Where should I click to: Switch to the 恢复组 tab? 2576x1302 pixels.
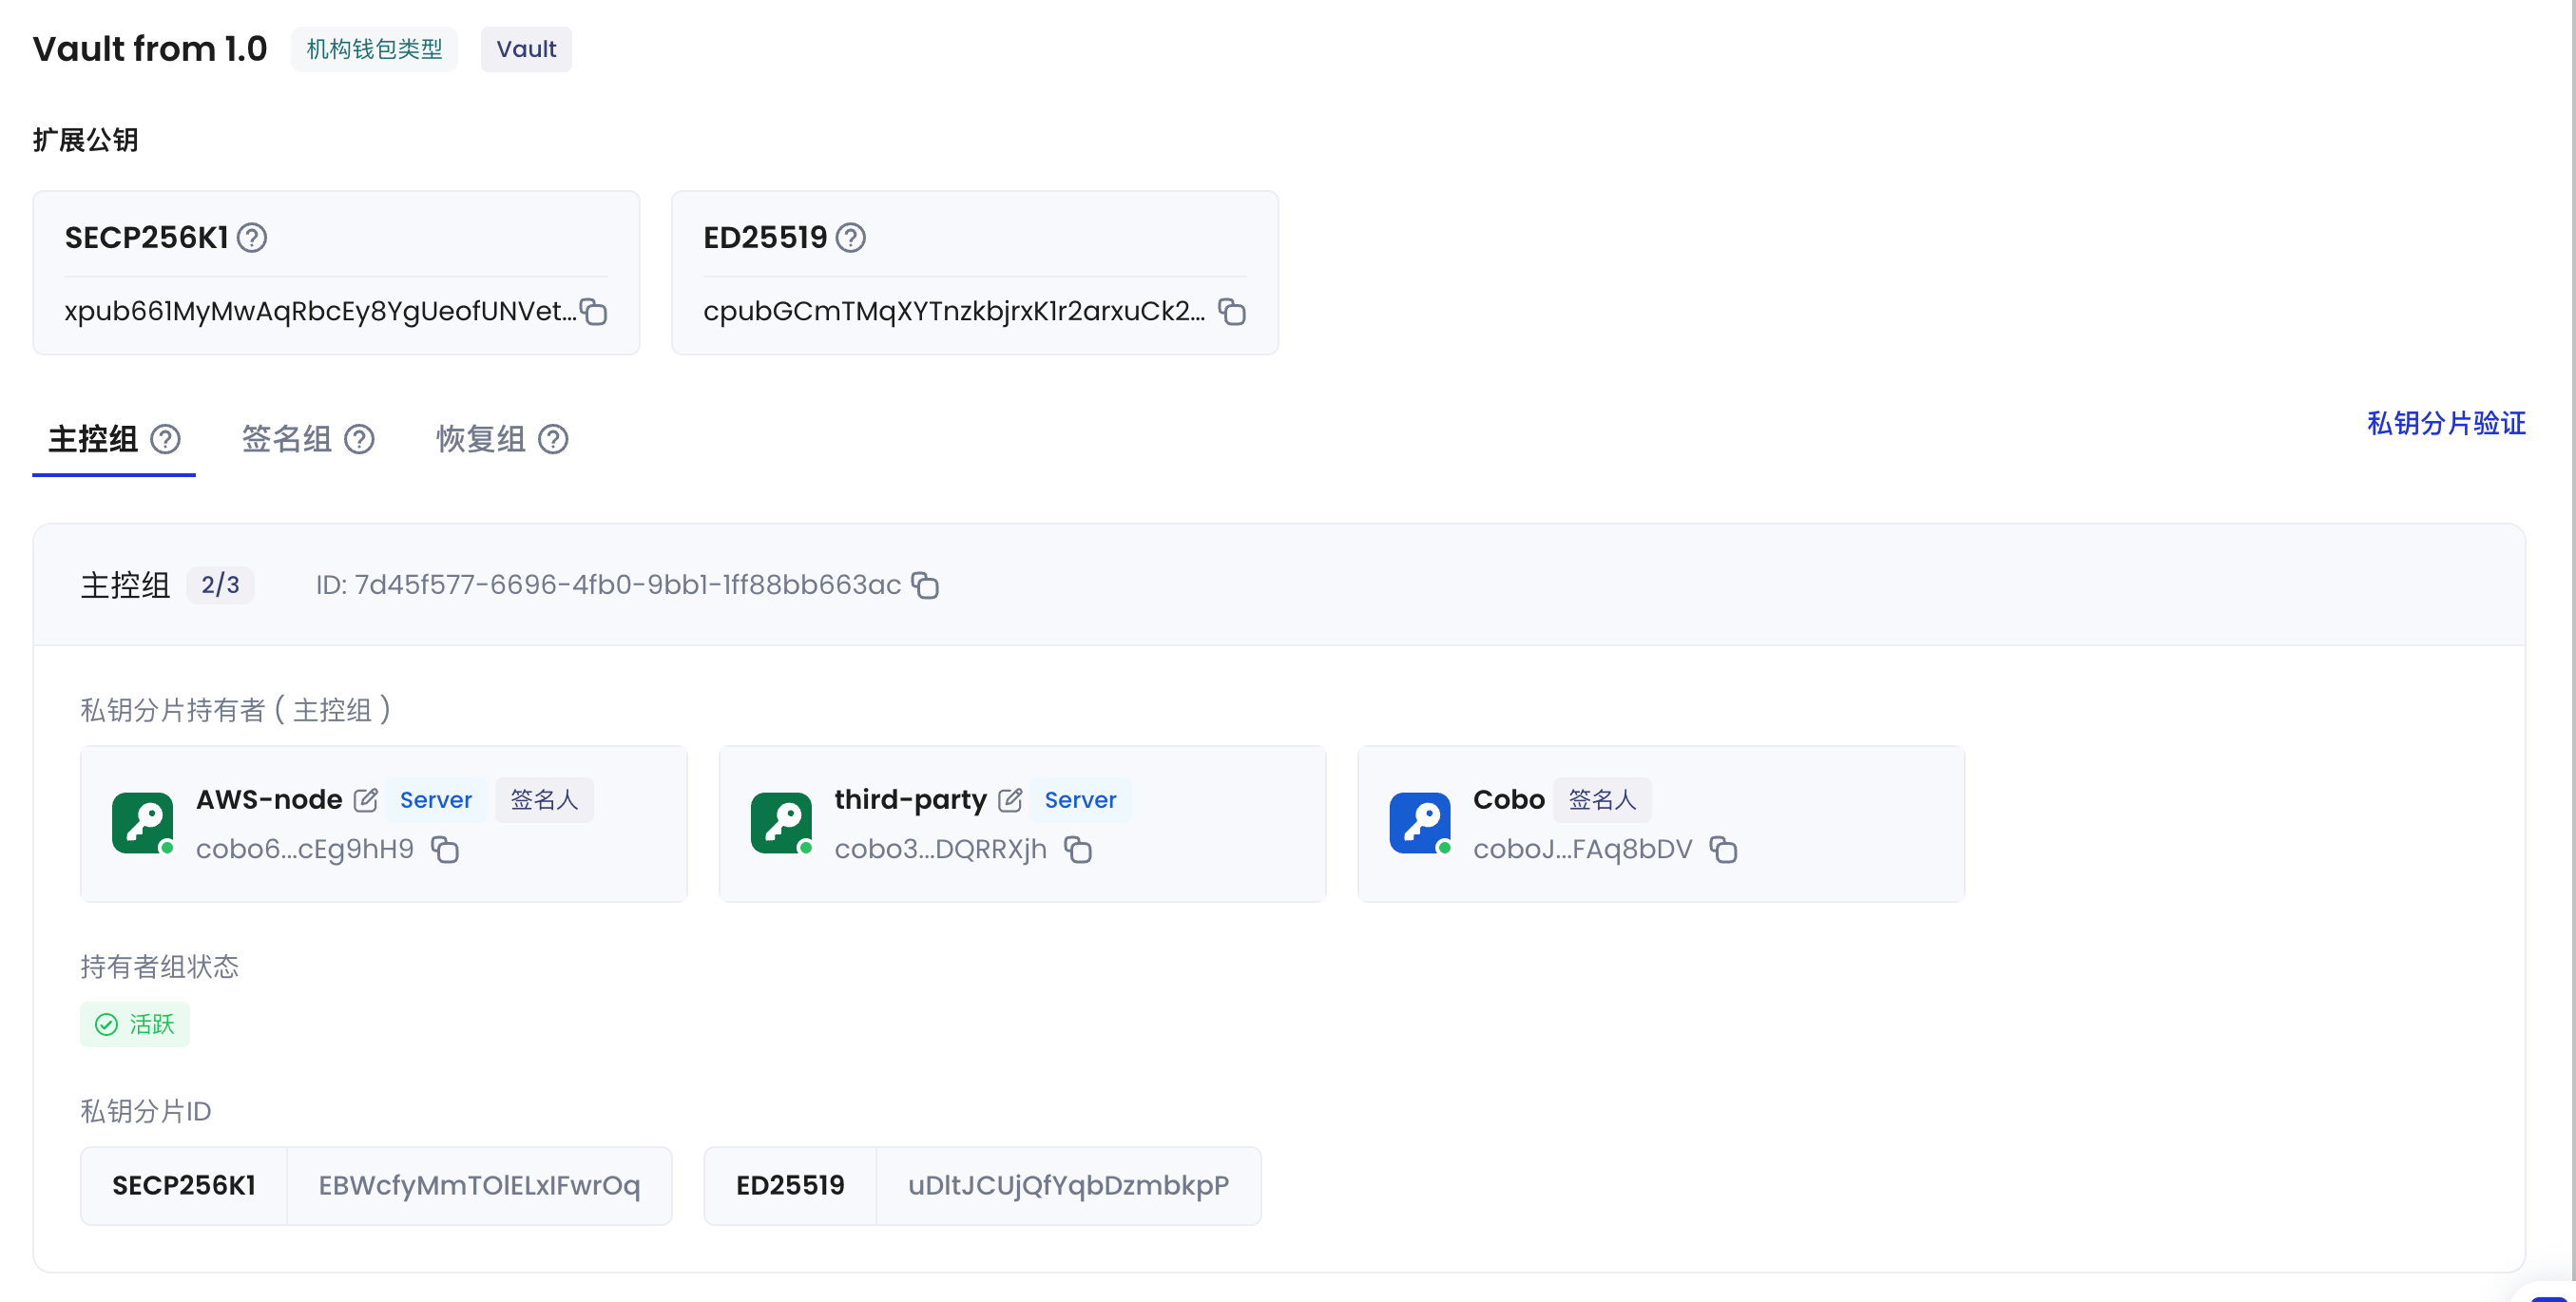(x=481, y=439)
